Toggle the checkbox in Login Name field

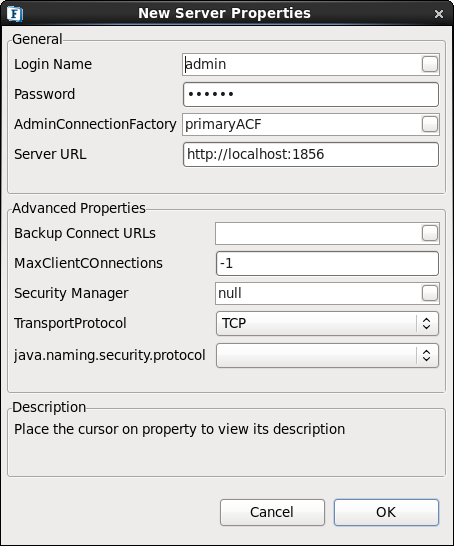(430, 64)
